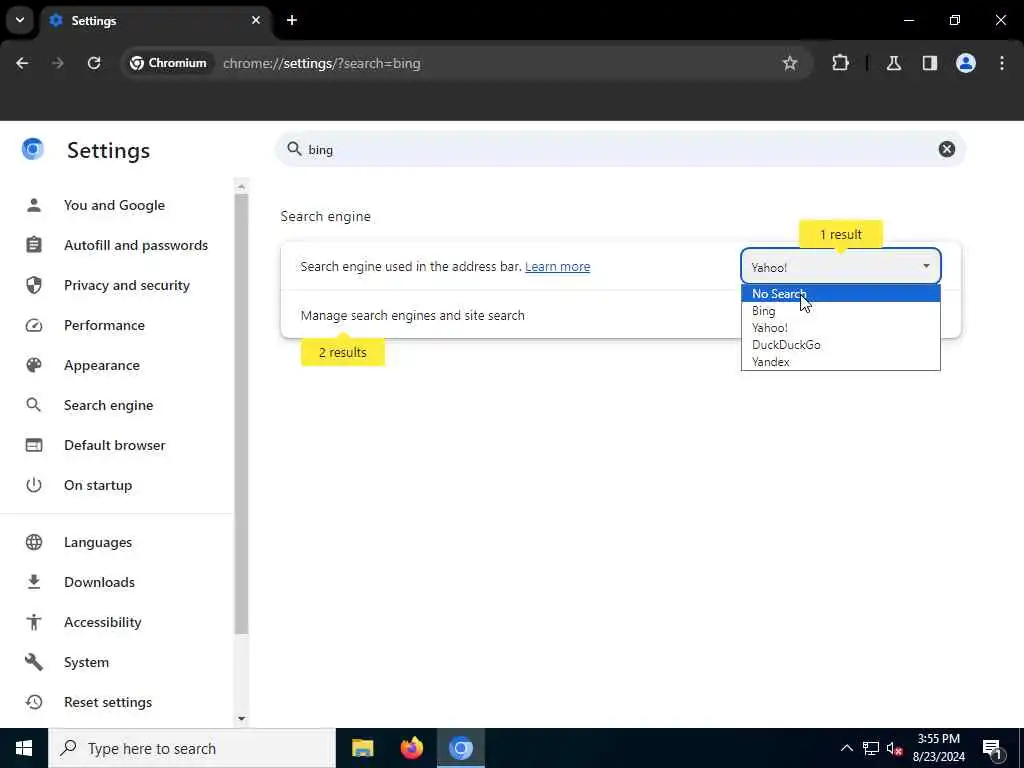The image size is (1024, 768).
Task: Toggle the side panel icon
Action: coord(929,63)
